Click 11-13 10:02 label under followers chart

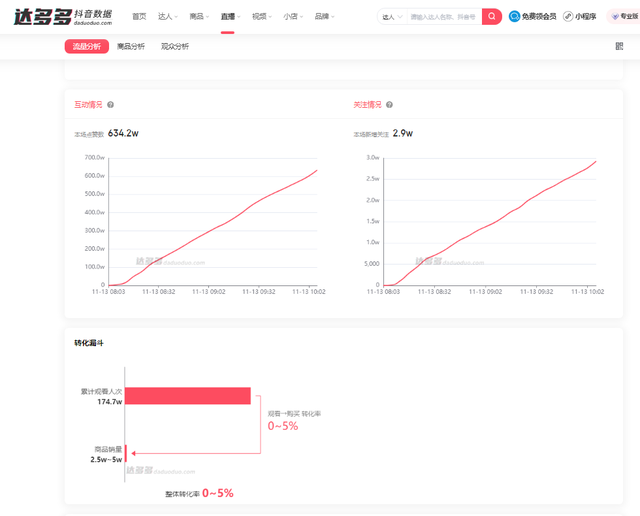tap(587, 292)
